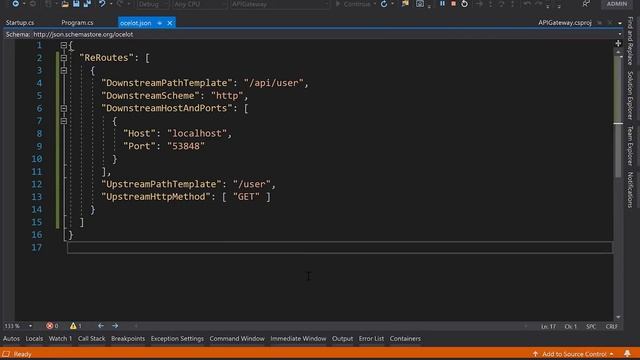This screenshot has width=640, height=360.
Task: Open the Exception Settings tab
Action: 177,338
